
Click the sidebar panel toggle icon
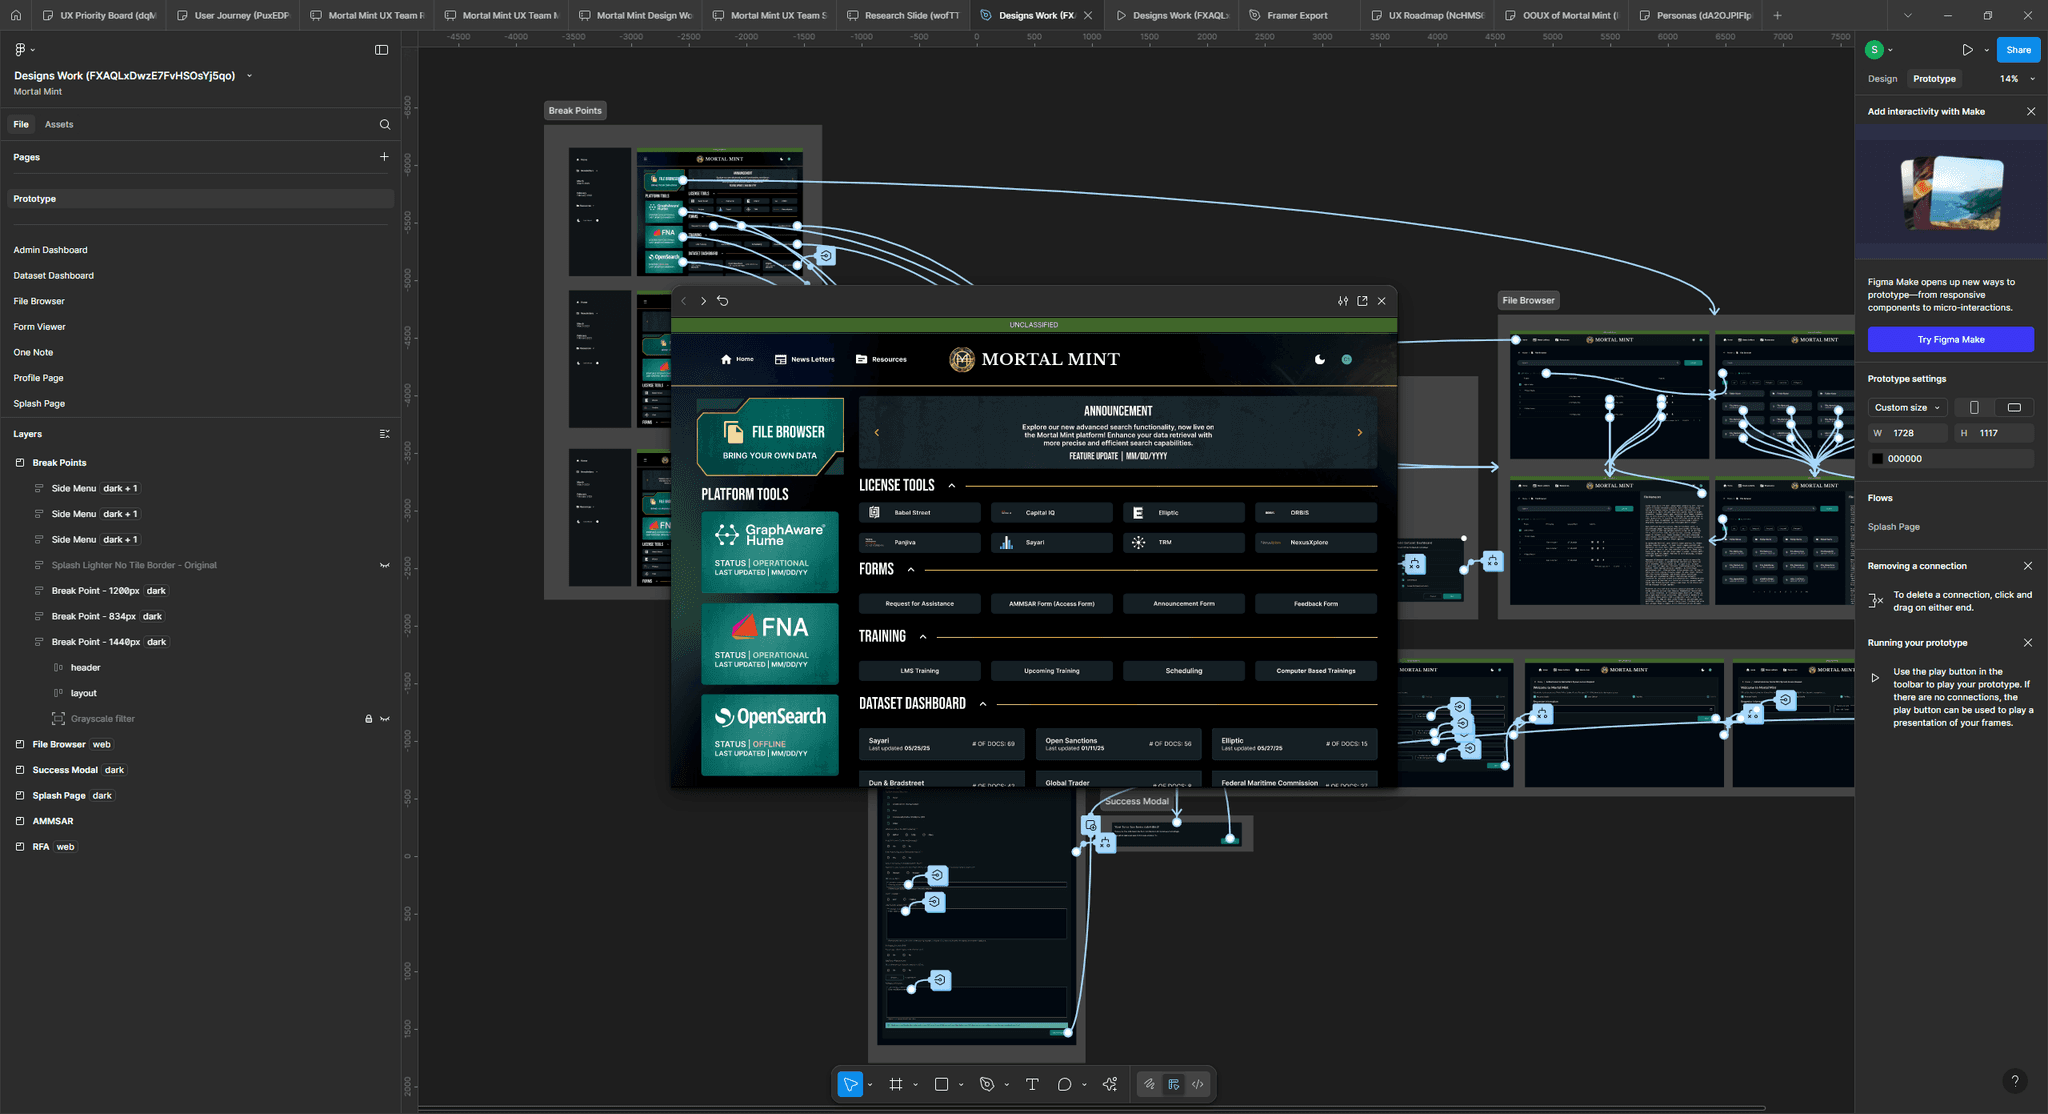[x=381, y=50]
